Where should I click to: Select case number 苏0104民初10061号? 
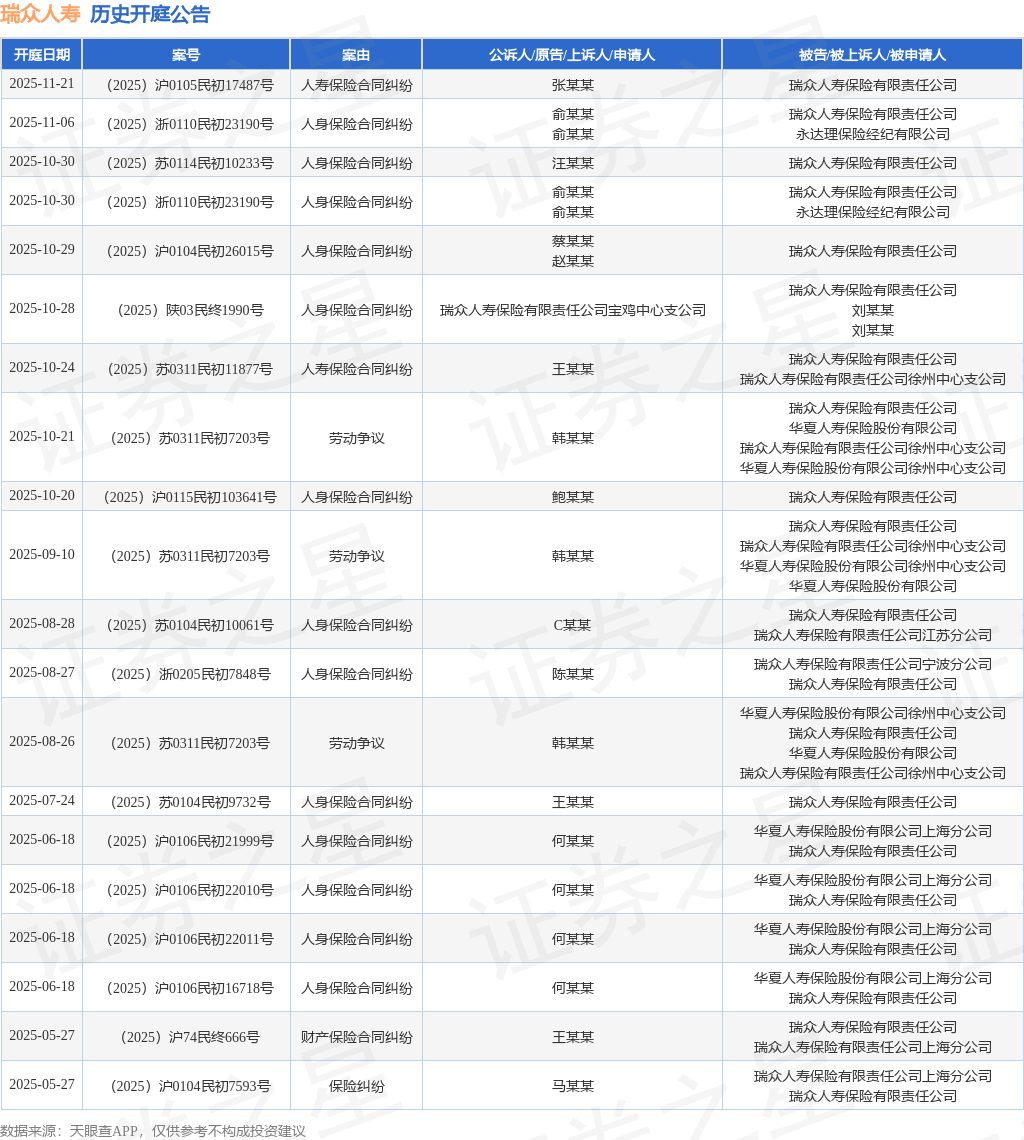190,625
